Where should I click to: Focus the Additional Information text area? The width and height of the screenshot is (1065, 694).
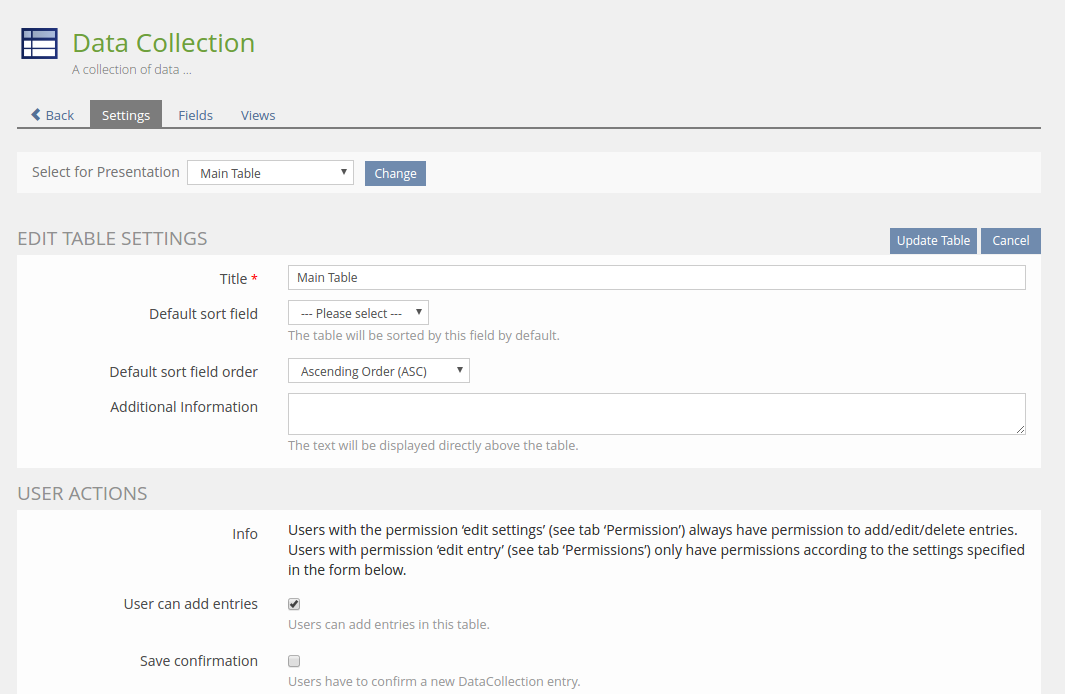coord(656,413)
